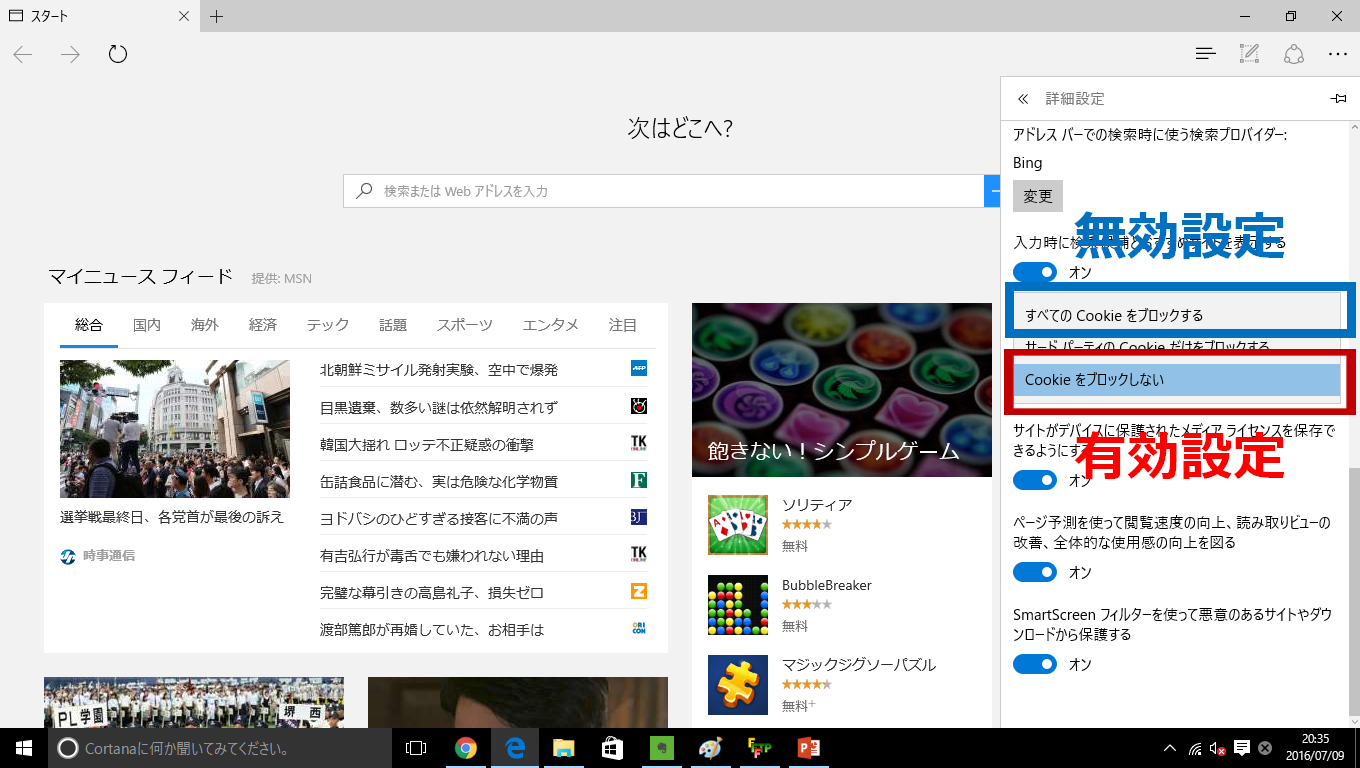
Task: Switch to the 国内 news tab
Action: [x=147, y=325]
